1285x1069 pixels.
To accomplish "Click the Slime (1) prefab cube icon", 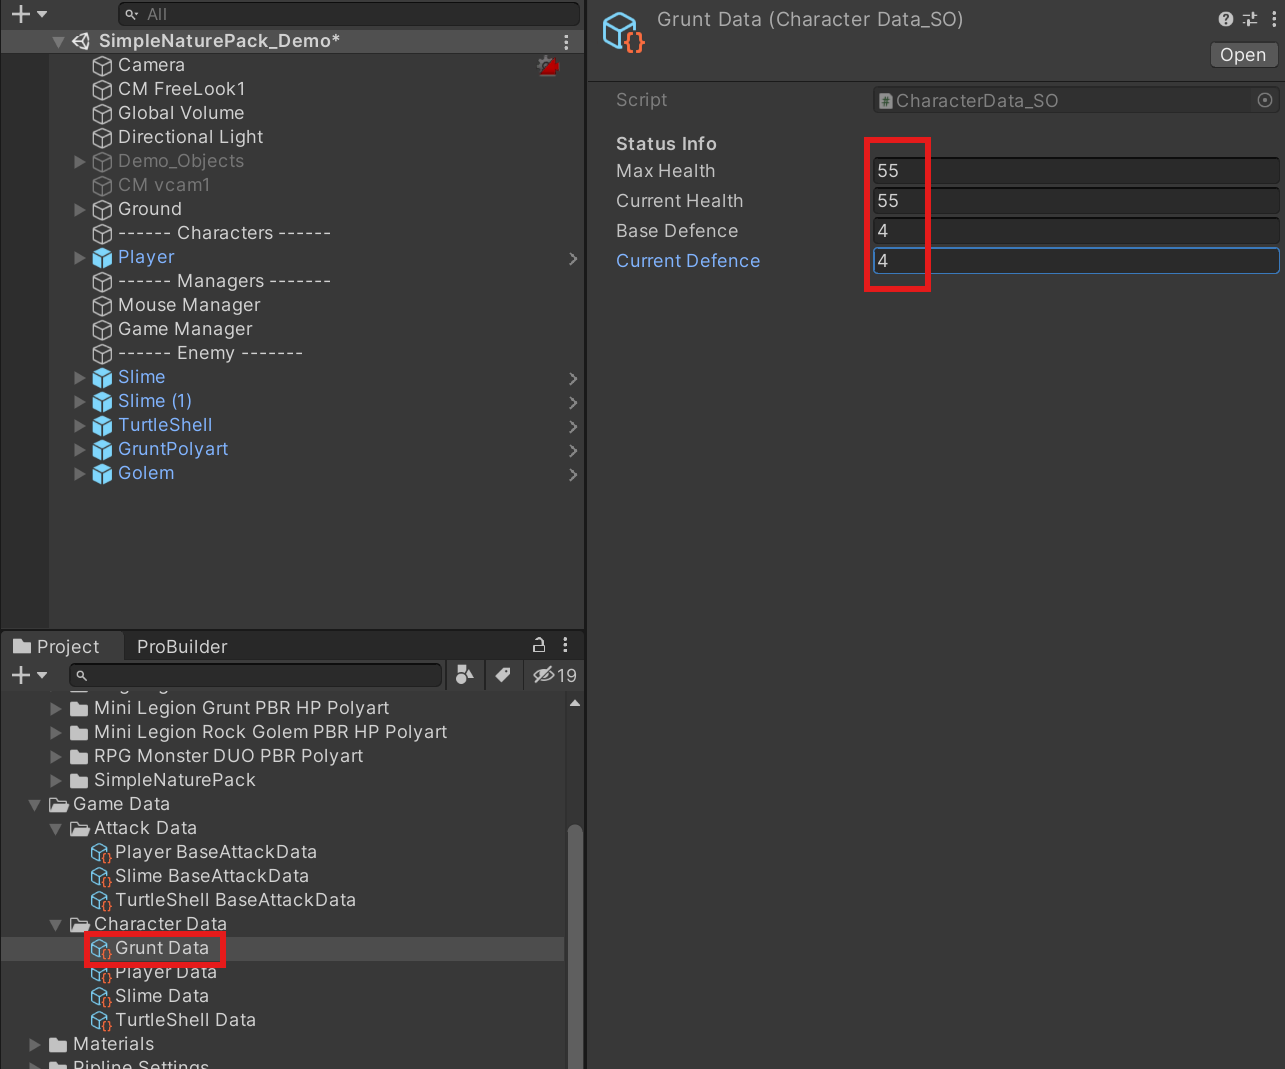I will pyautogui.click(x=102, y=402).
